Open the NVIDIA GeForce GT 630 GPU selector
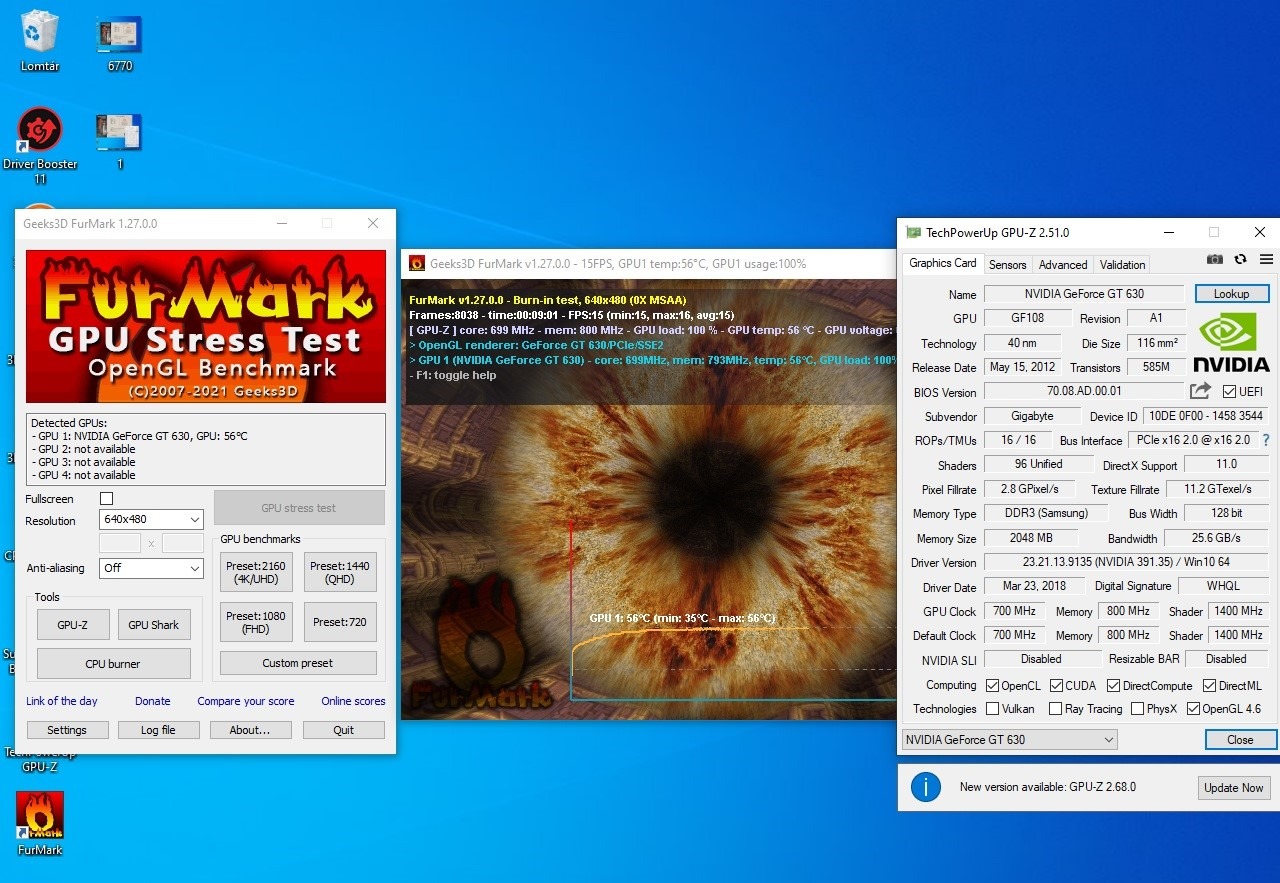The image size is (1280, 883). pos(1009,739)
